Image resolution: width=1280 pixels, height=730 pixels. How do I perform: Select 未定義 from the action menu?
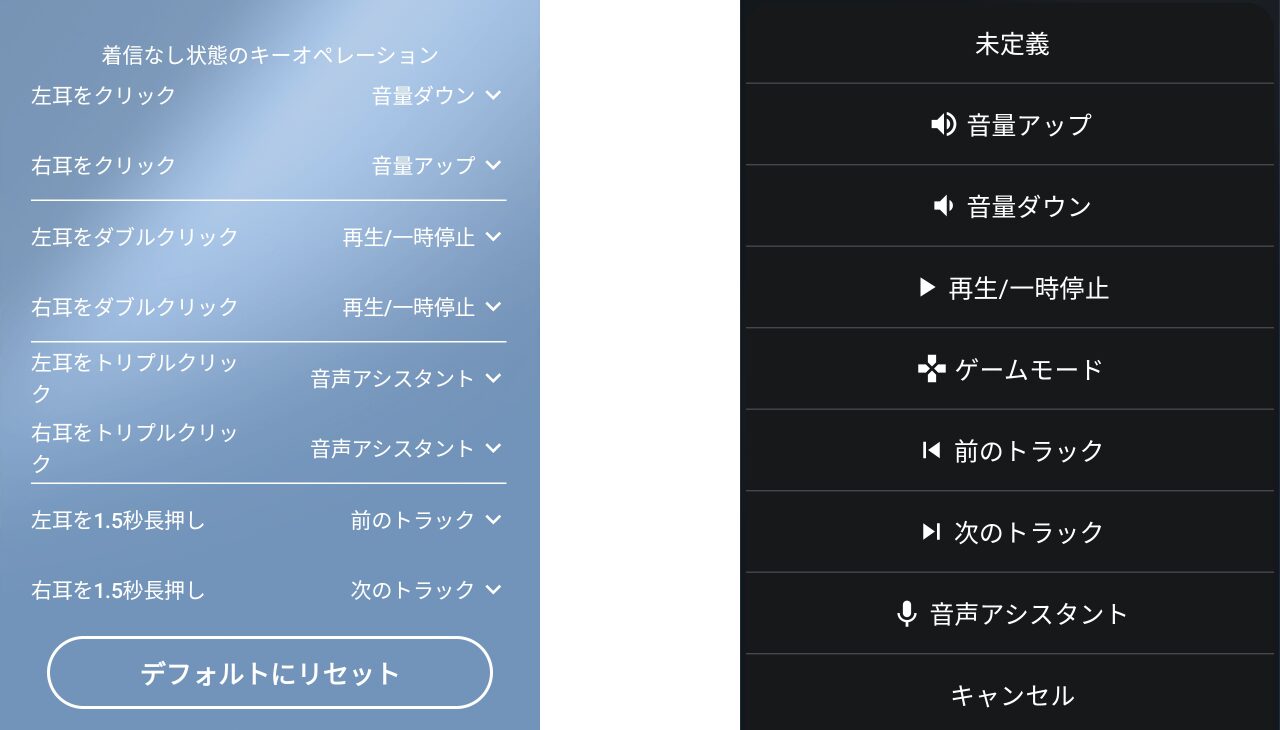pyautogui.click(x=1011, y=44)
